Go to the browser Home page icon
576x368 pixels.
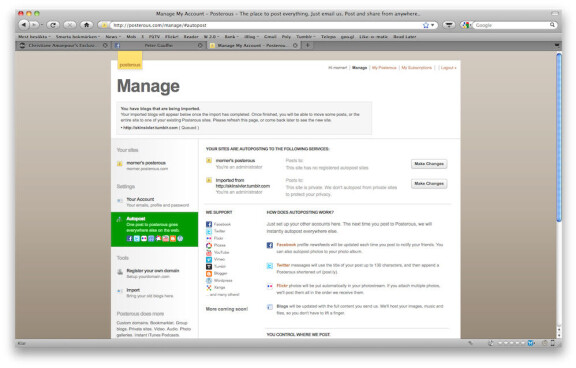[86, 25]
